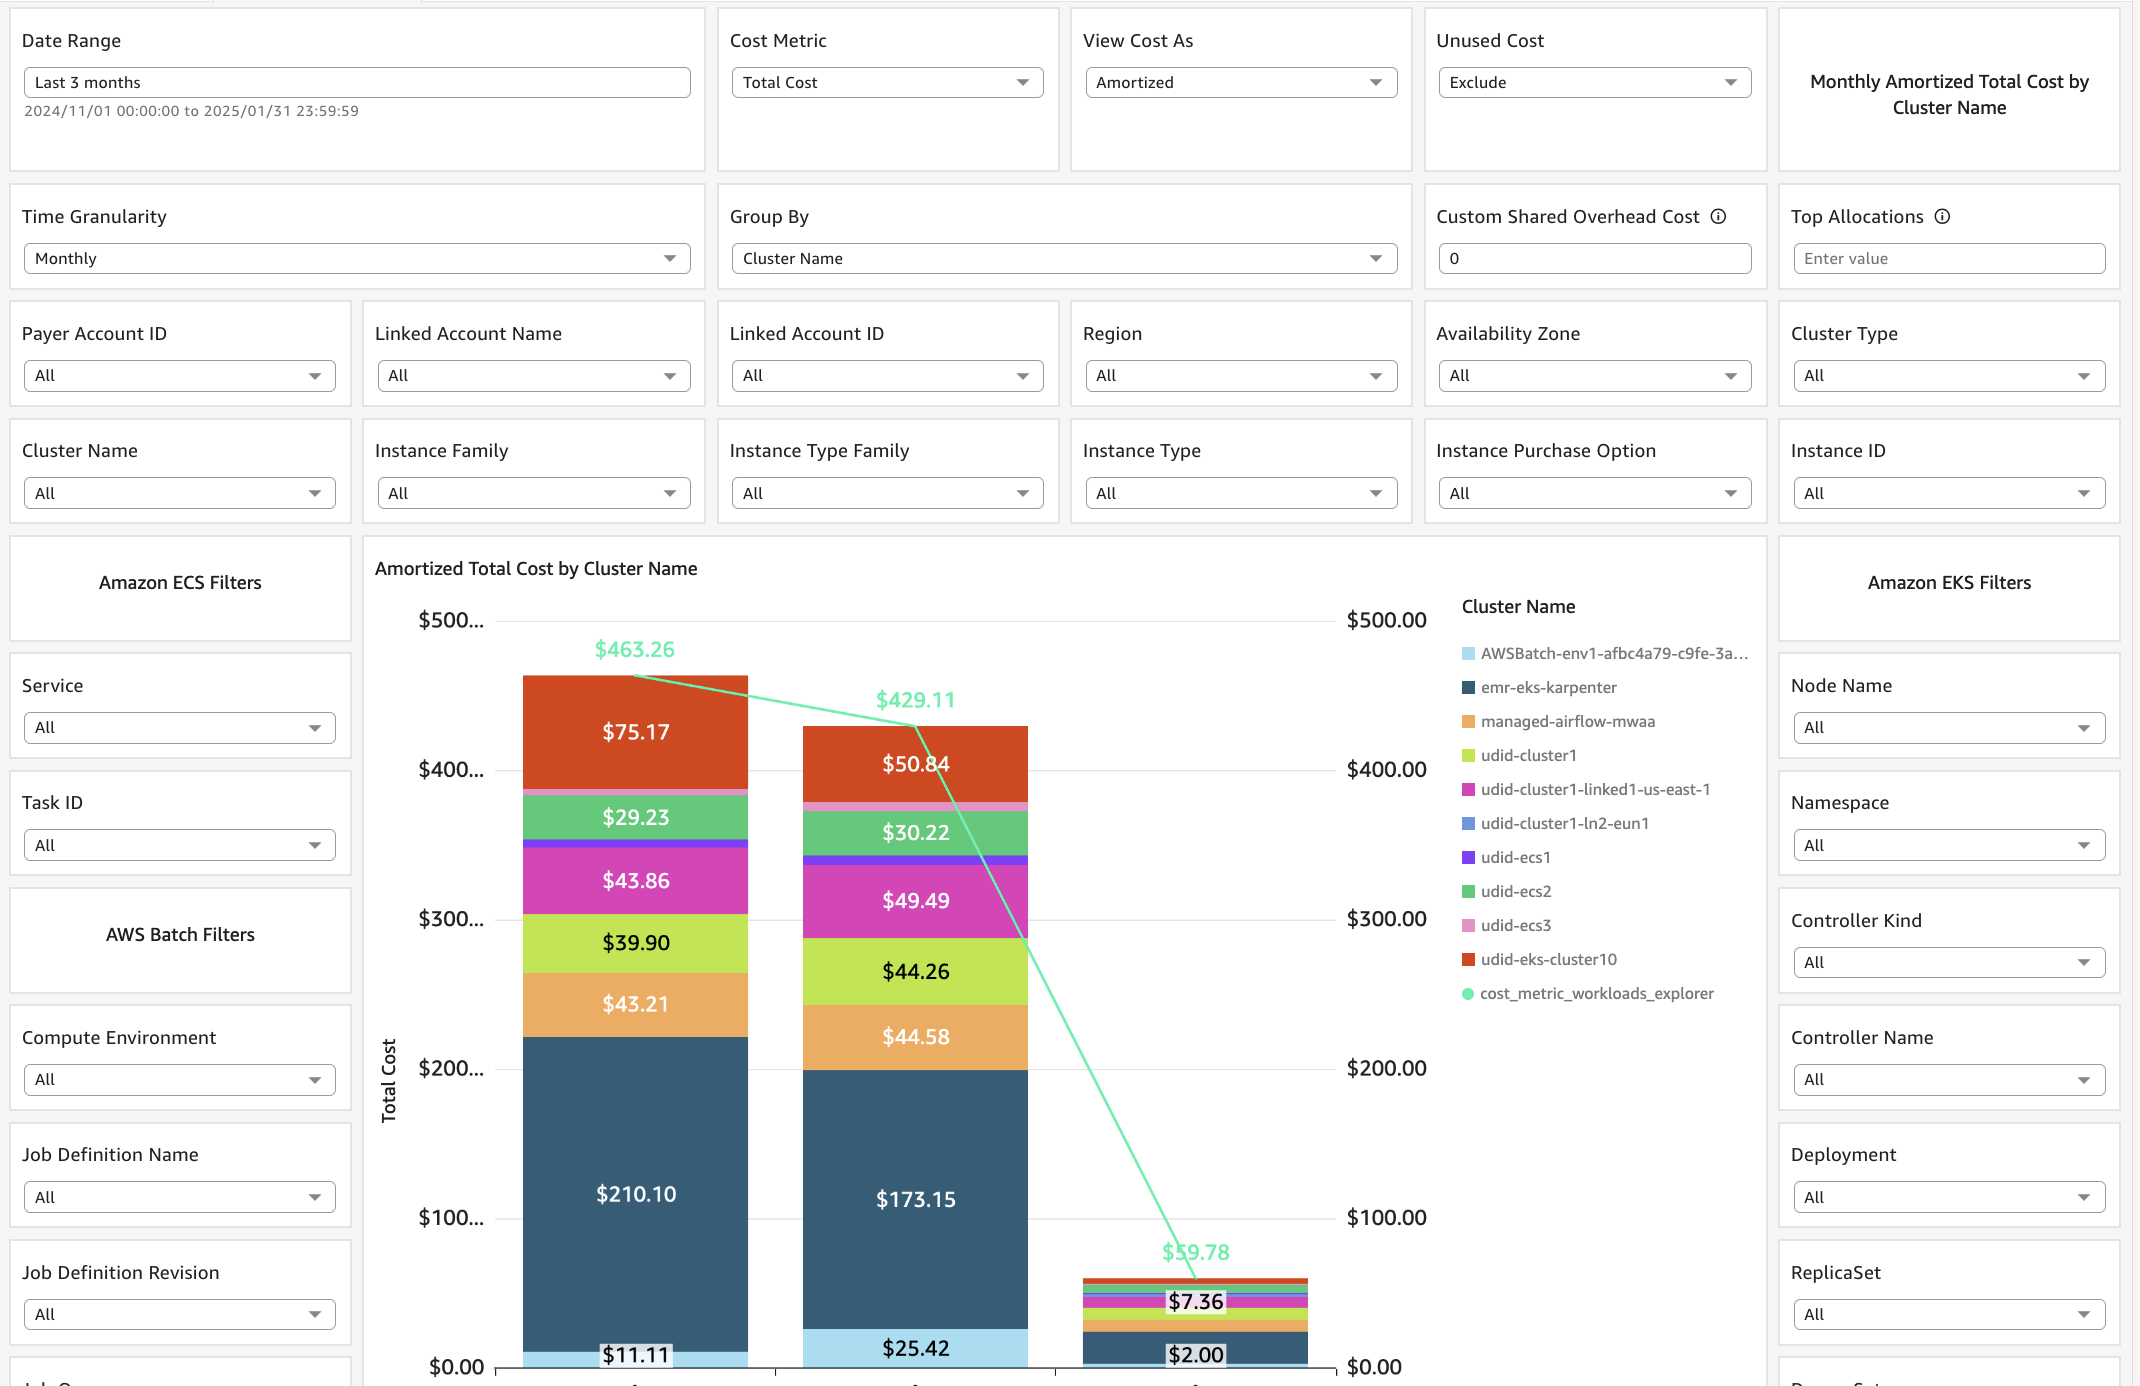Screen dimensions: 2140x1386
Task: Click info icon beside Custom Shared Overhead Cost
Action: [x=1718, y=217]
